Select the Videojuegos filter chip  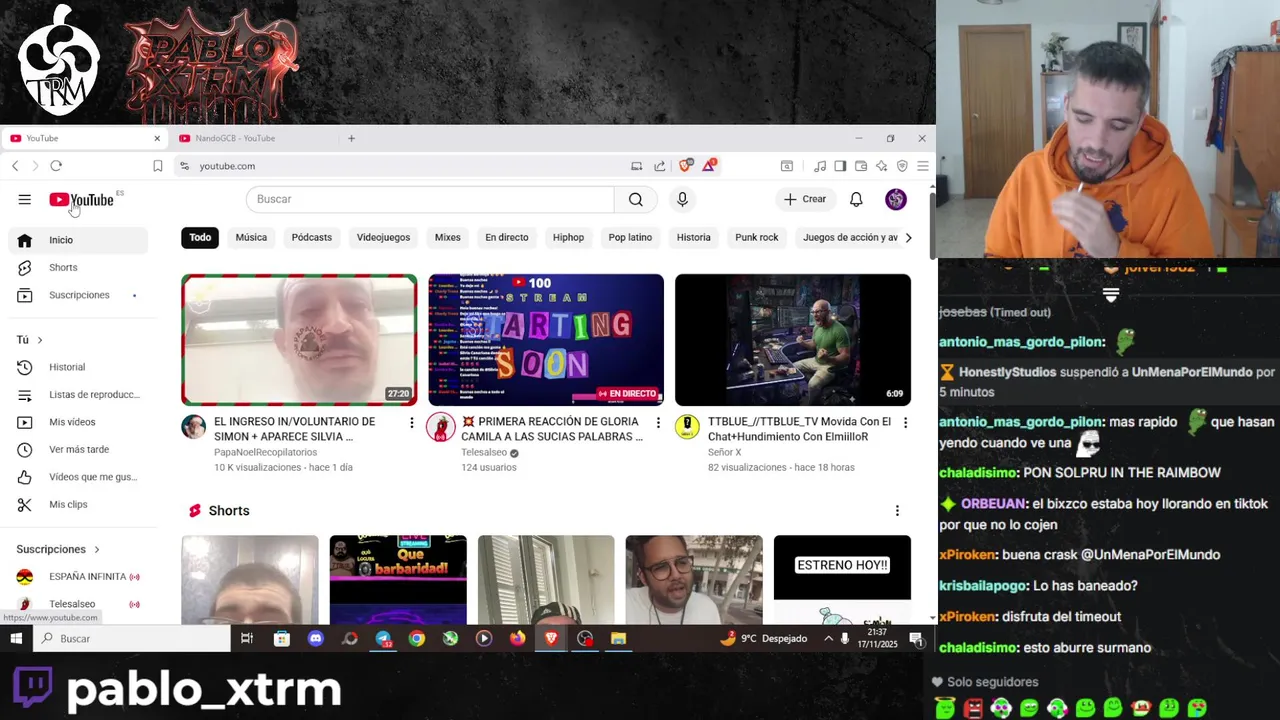pos(384,237)
